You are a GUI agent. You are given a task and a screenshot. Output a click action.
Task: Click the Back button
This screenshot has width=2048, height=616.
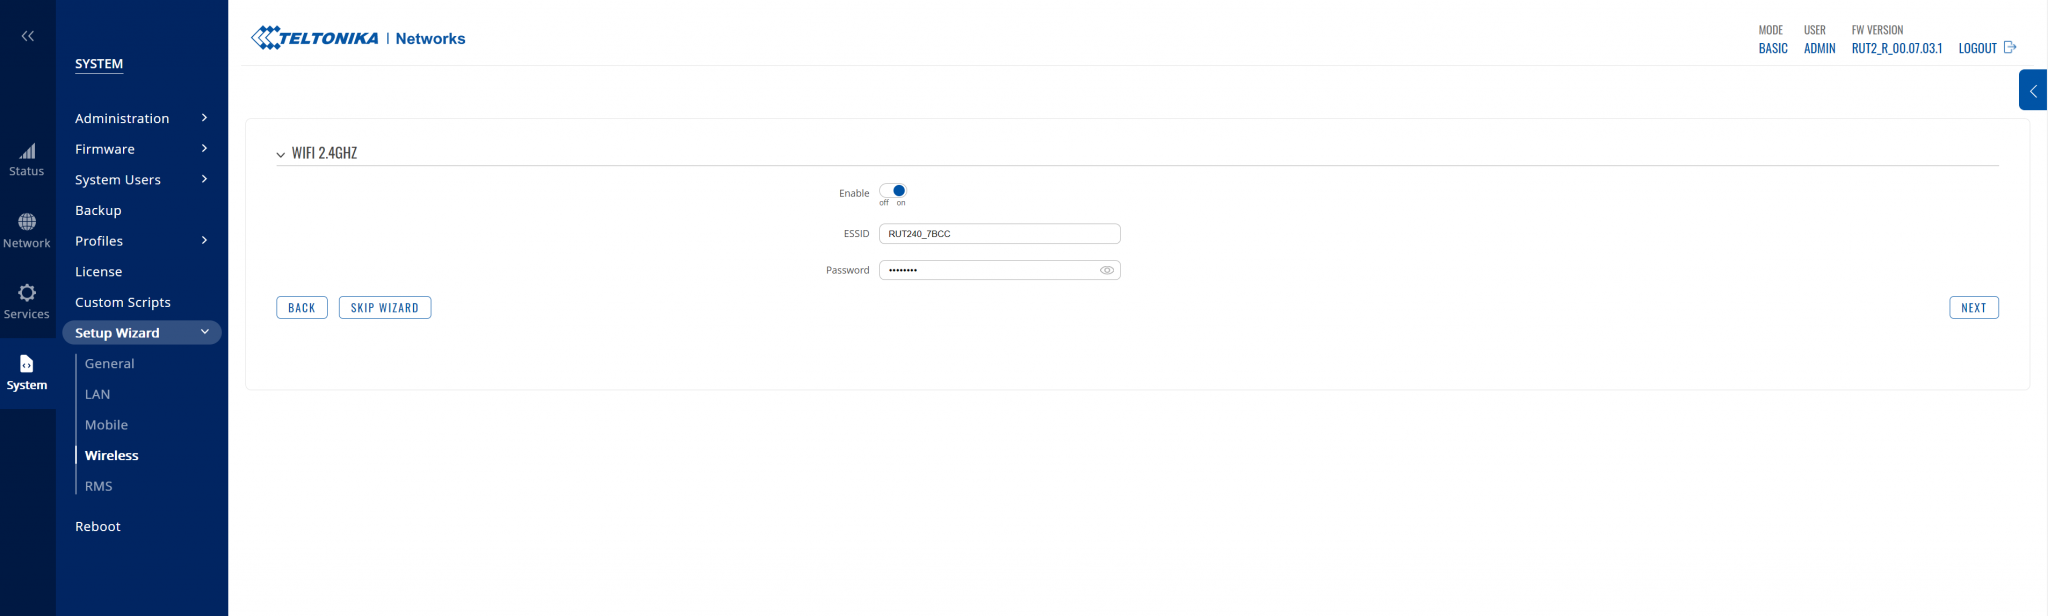click(x=301, y=308)
